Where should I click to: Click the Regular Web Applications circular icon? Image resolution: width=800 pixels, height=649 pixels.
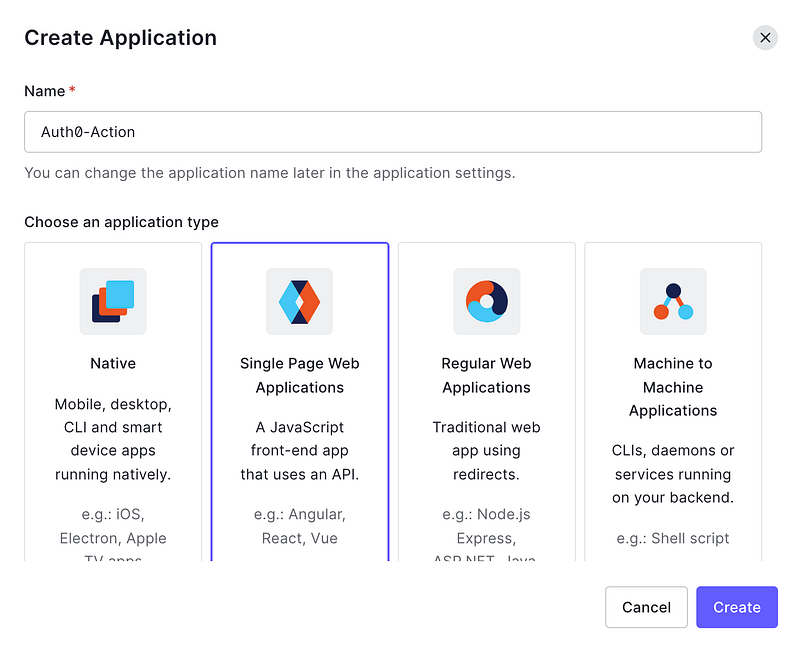[486, 301]
